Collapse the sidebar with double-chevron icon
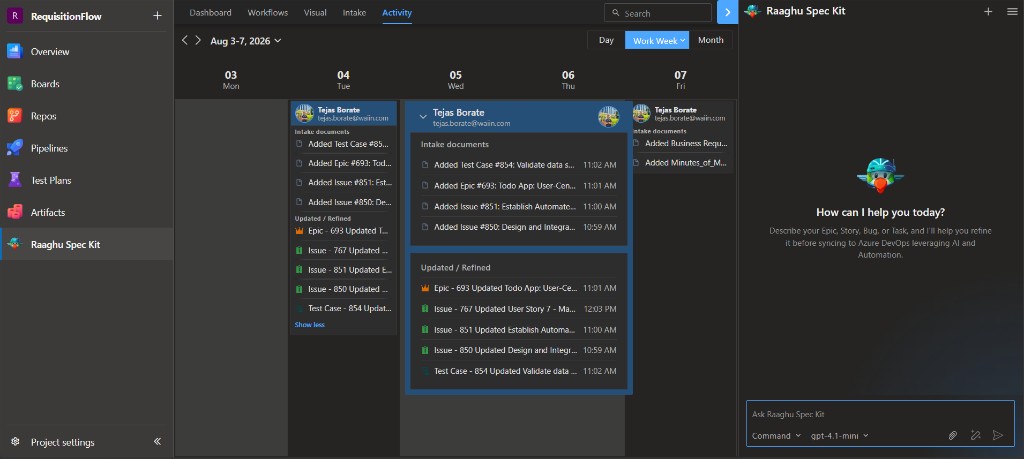 [x=157, y=441]
